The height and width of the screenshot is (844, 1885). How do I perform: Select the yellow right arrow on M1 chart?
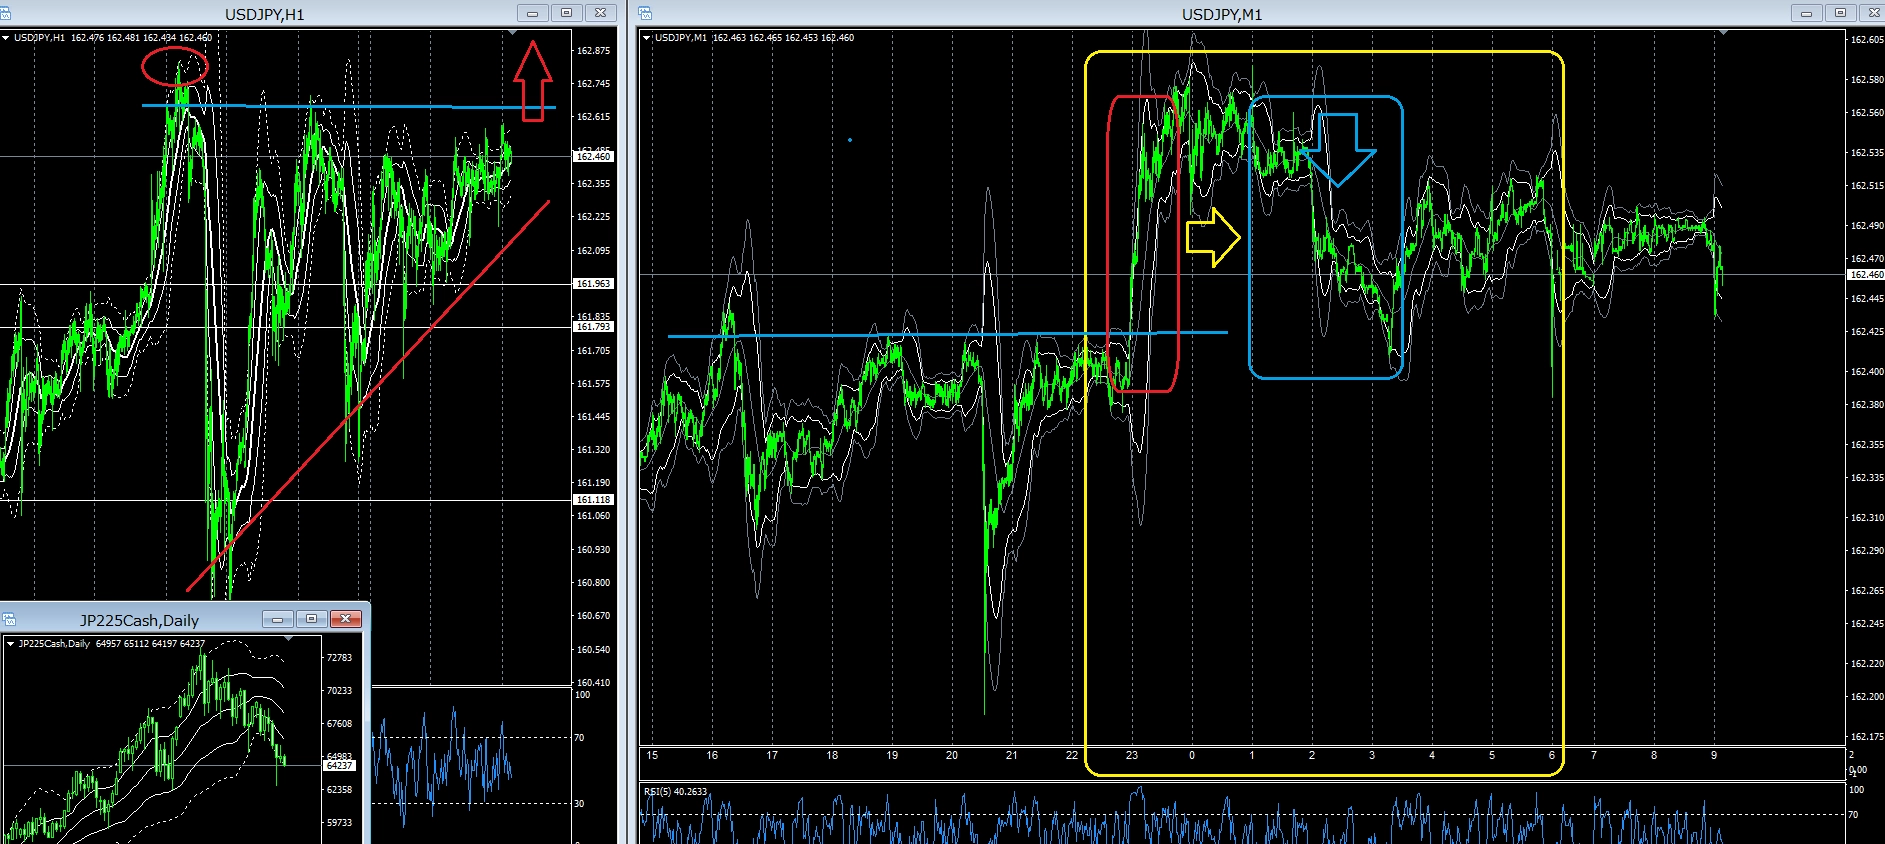pos(1213,238)
